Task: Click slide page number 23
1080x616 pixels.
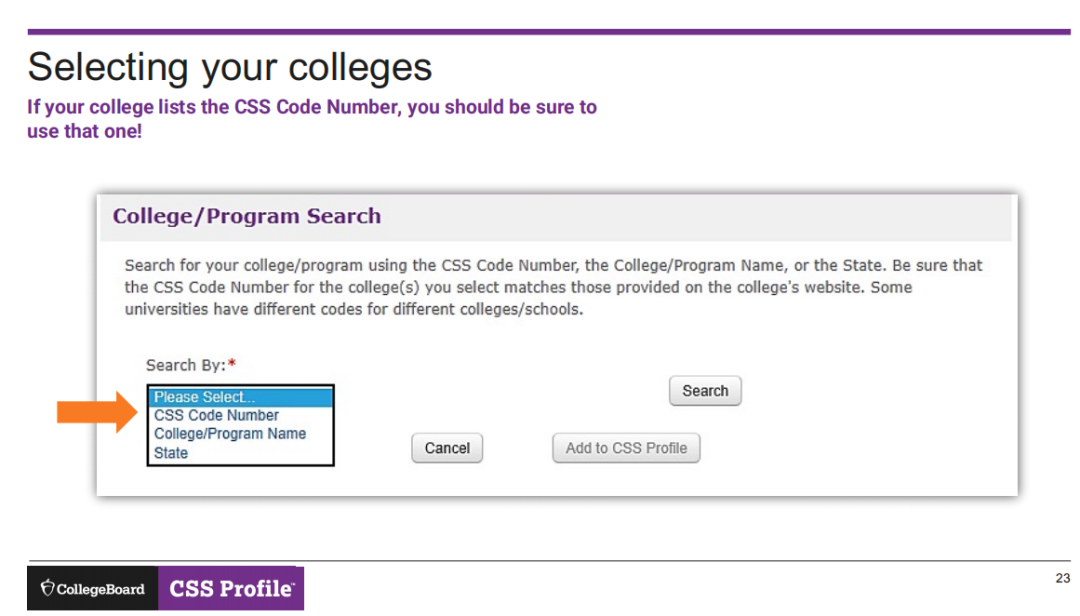Action: click(x=1062, y=579)
